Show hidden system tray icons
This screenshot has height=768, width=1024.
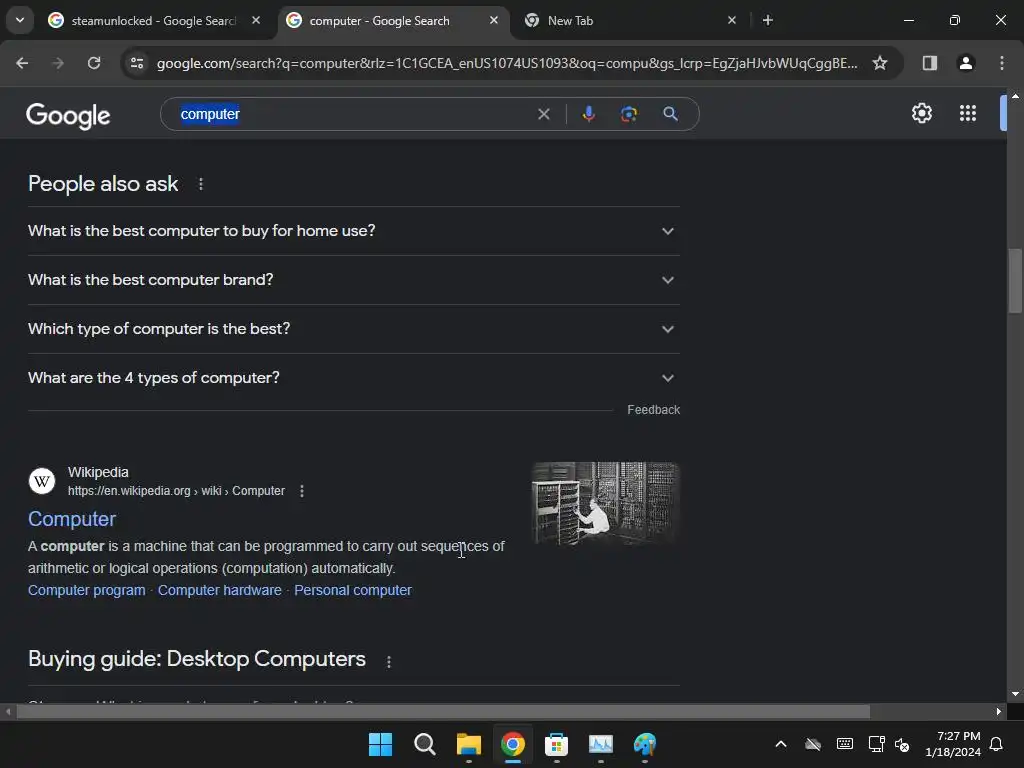780,744
